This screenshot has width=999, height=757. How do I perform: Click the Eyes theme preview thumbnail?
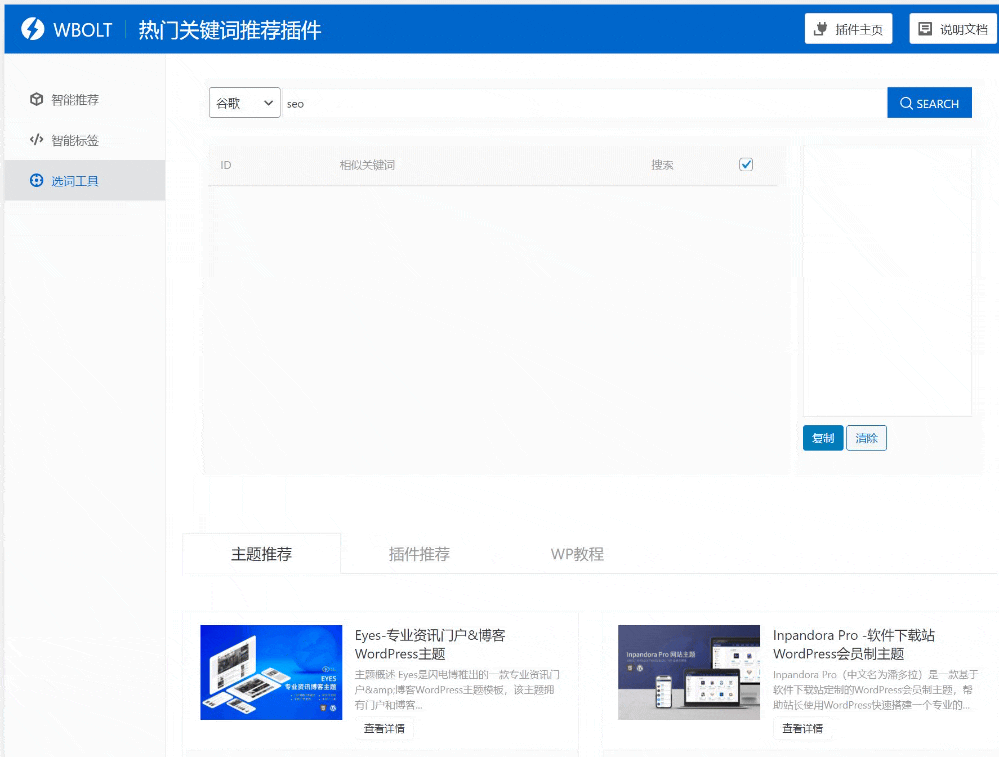click(x=270, y=672)
